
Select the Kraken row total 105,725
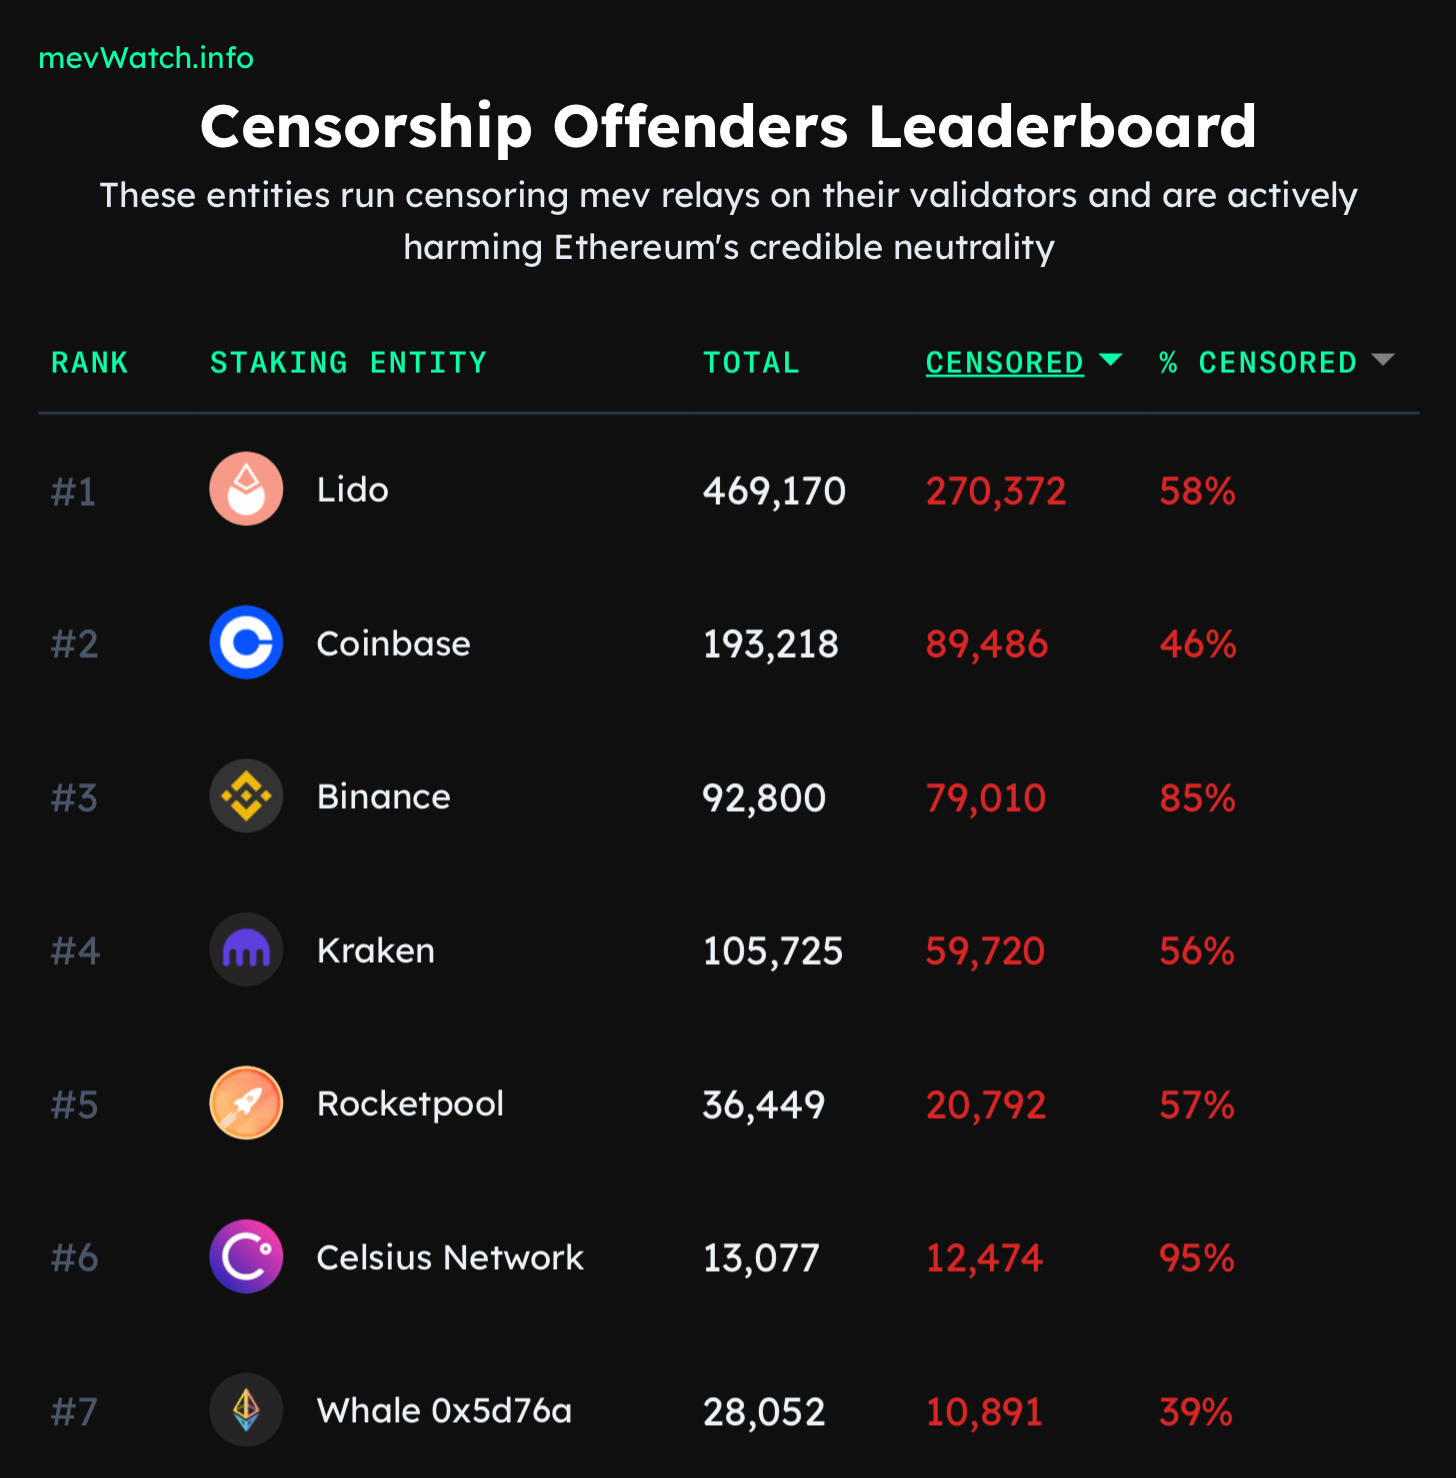pos(772,951)
